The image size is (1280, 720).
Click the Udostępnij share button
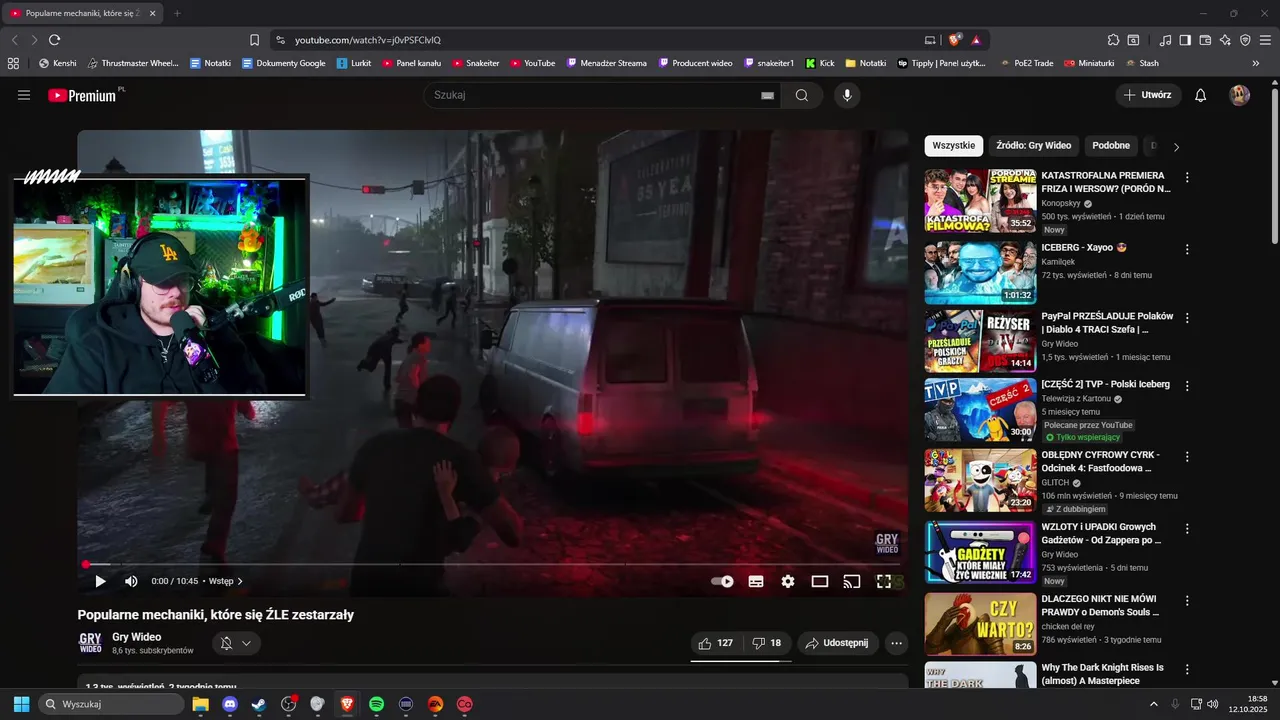[x=837, y=643]
